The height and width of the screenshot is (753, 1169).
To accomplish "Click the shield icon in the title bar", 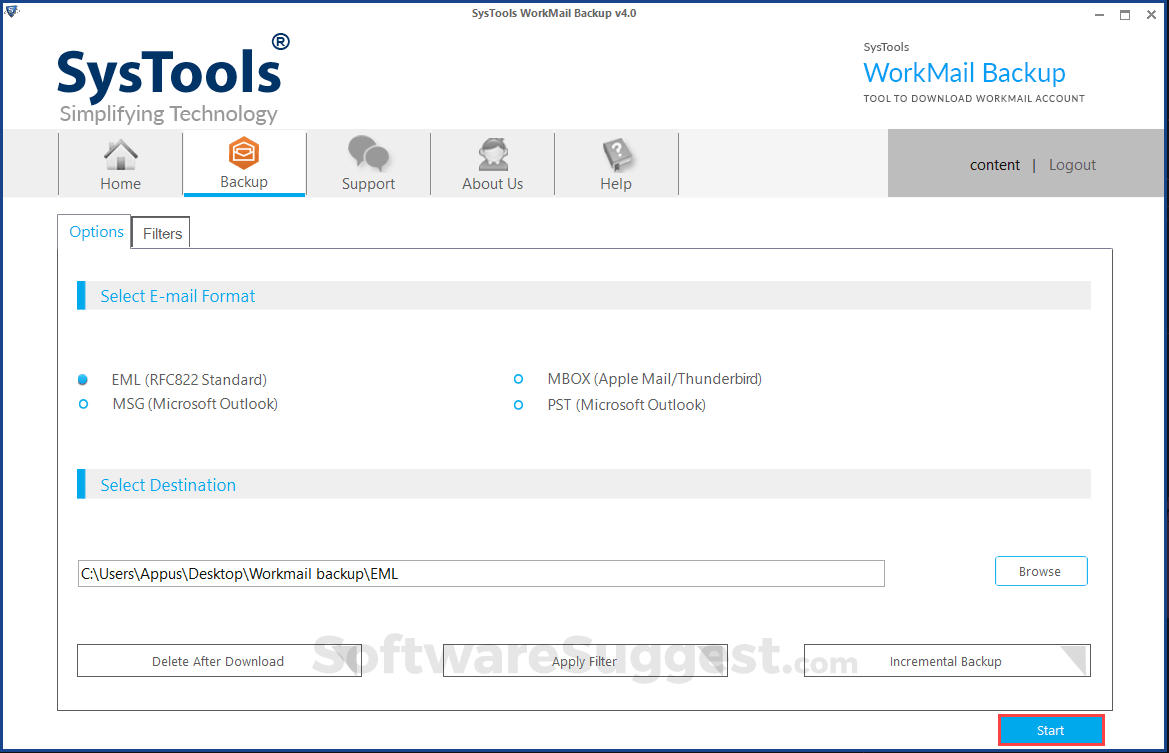I will [x=12, y=9].
